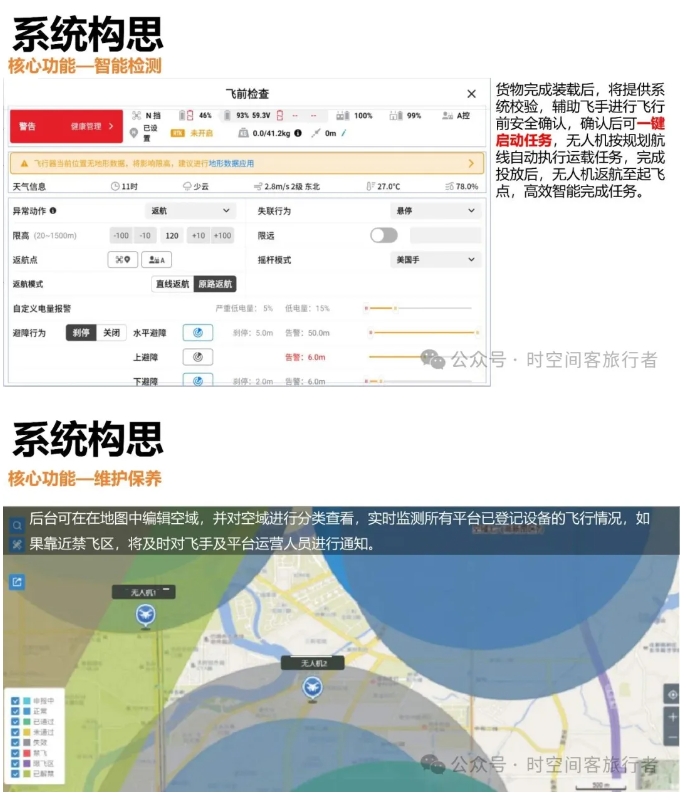The image size is (686, 800).
Task: Click the thermometer icon beside 27.0°C
Action: coord(370,186)
